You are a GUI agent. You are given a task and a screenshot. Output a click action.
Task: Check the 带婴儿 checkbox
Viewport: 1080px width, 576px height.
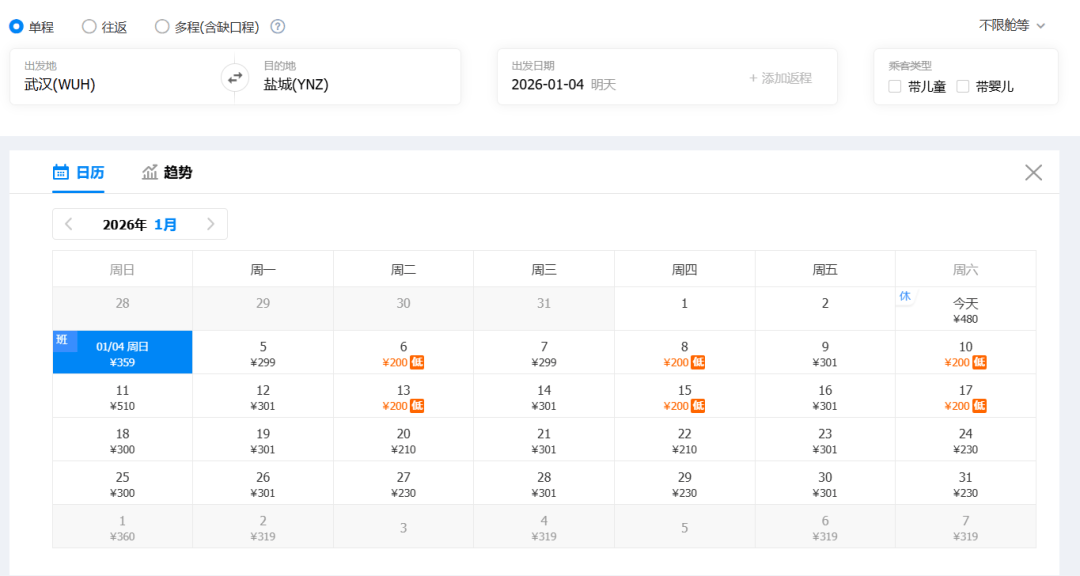[963, 87]
